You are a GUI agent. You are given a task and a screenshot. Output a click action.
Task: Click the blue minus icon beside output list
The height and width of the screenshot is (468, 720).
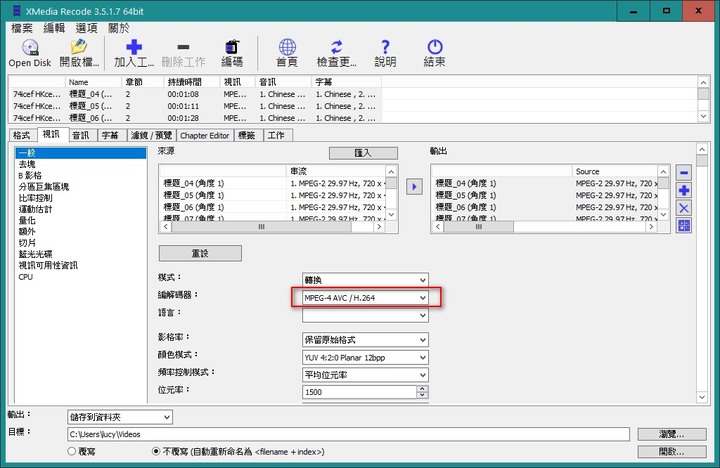click(x=684, y=173)
